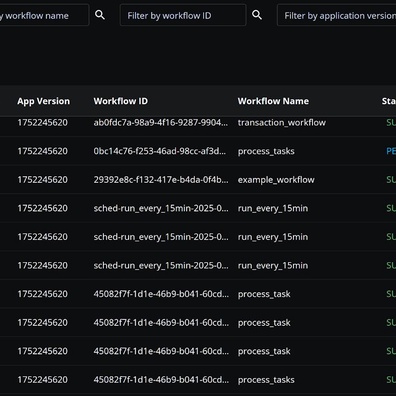Select workflow ID 0bc14c76-f253-46ad-98cc-af3d...
This screenshot has height=396, width=396.
click(160, 151)
